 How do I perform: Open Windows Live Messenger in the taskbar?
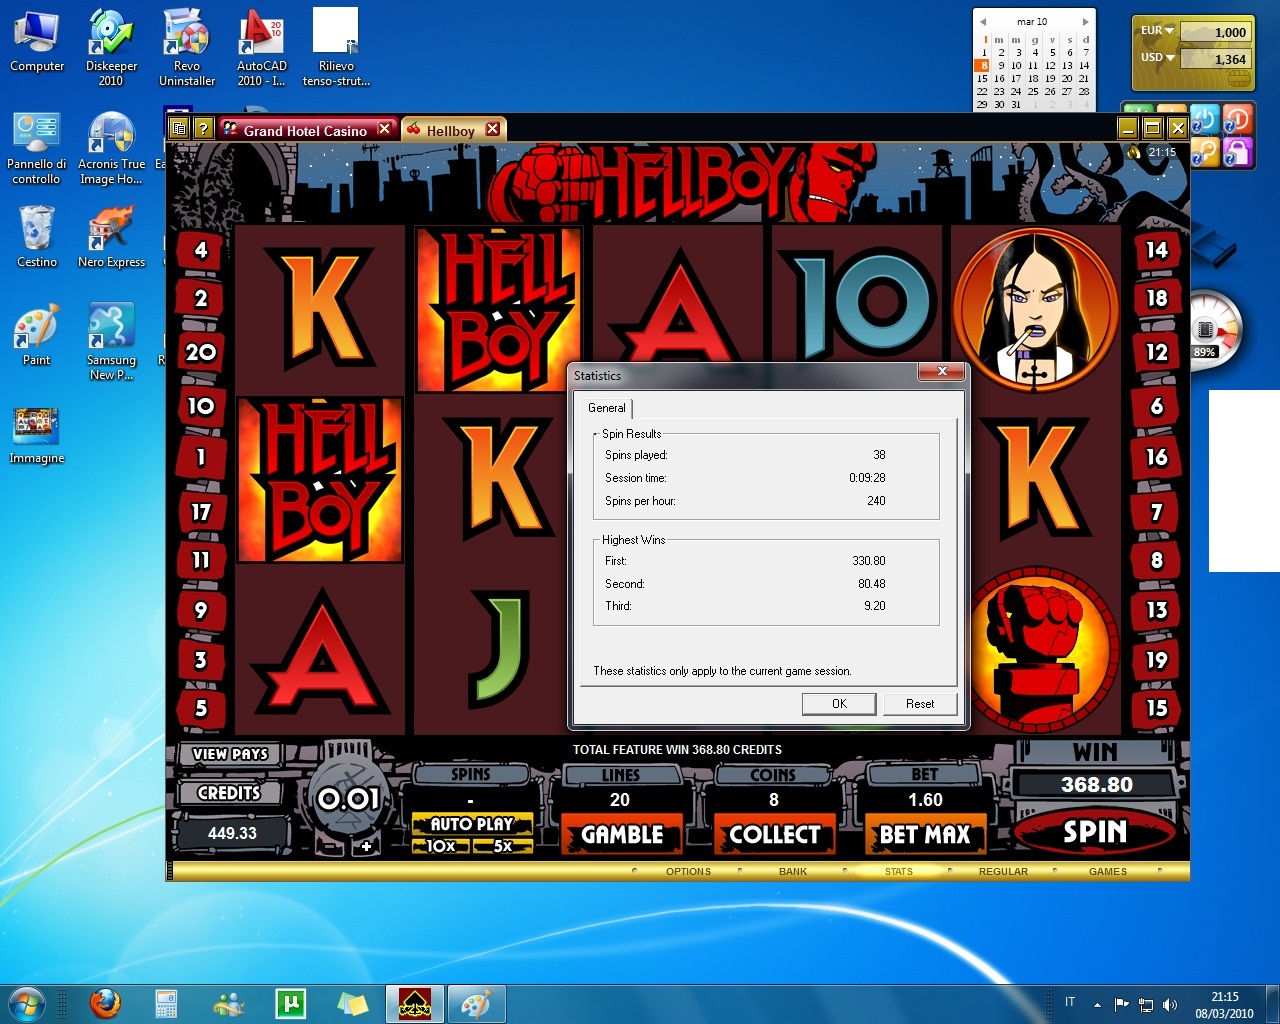229,1003
